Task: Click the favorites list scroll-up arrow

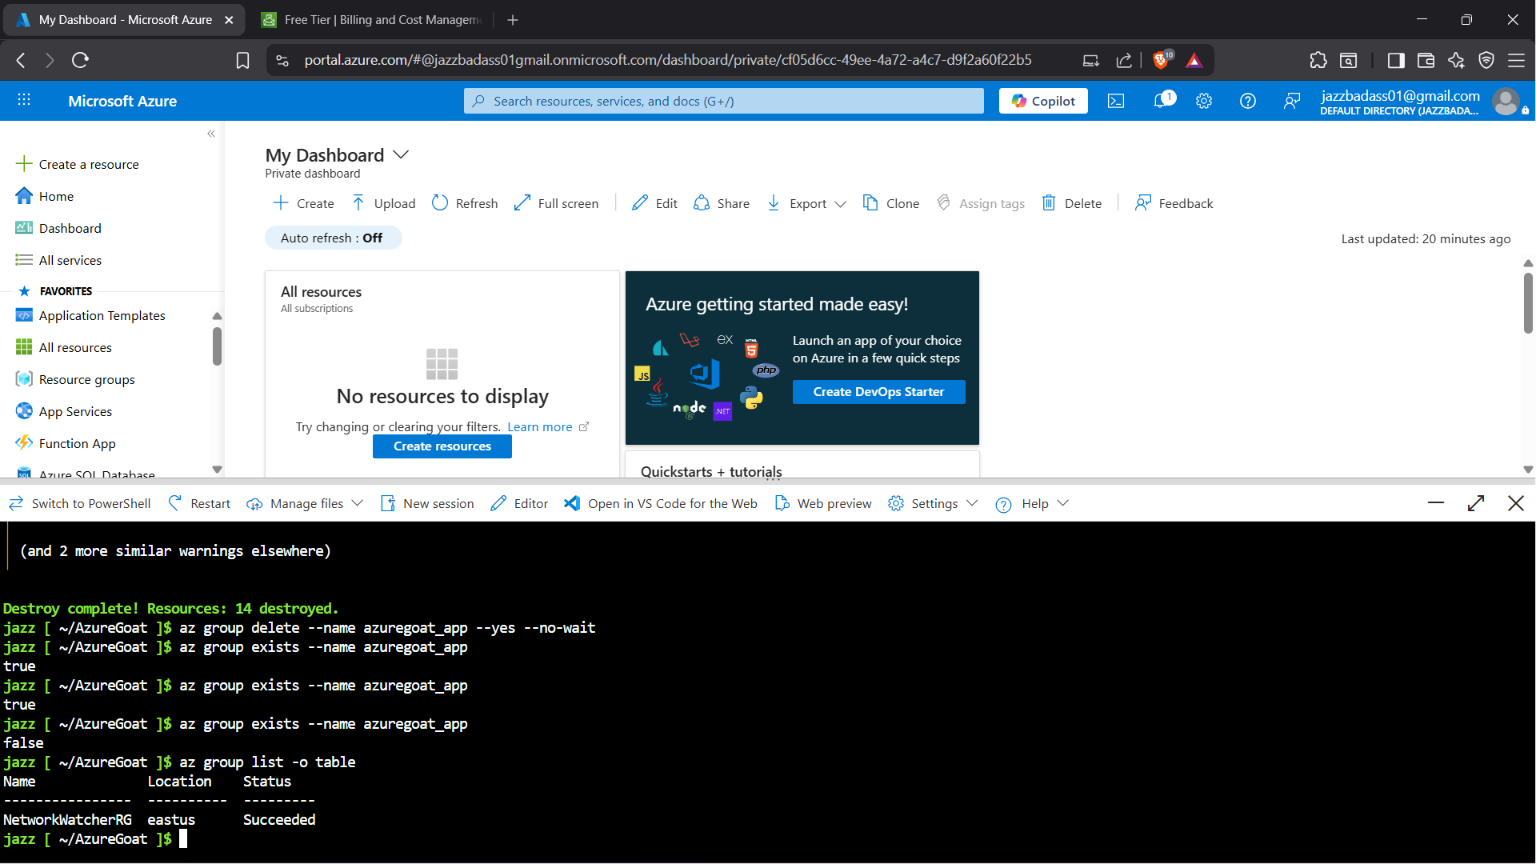Action: (x=217, y=316)
